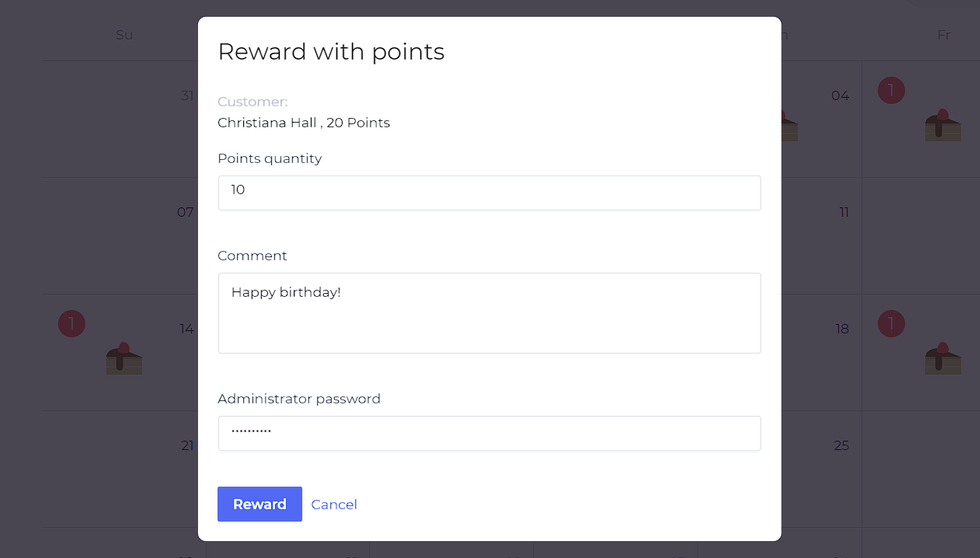Select the cake icon in Friday's third-week cell

coord(942,358)
